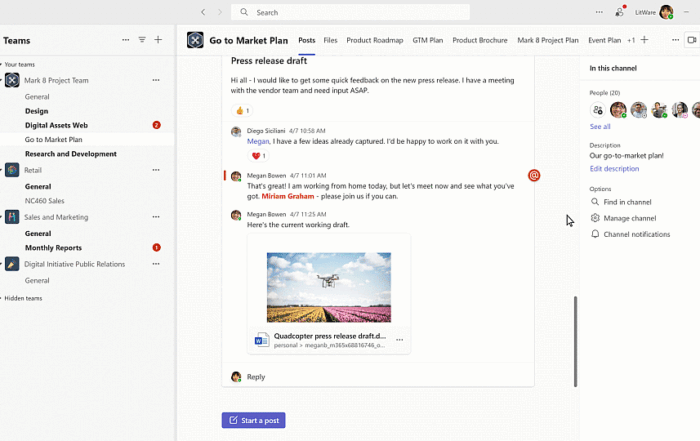Show the +1 overflow tabs

point(631,40)
